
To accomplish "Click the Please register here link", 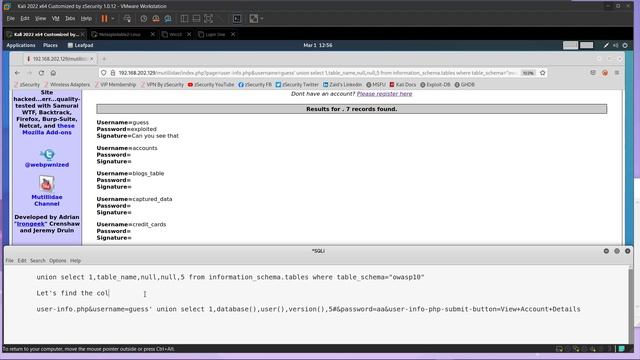I will (x=384, y=94).
